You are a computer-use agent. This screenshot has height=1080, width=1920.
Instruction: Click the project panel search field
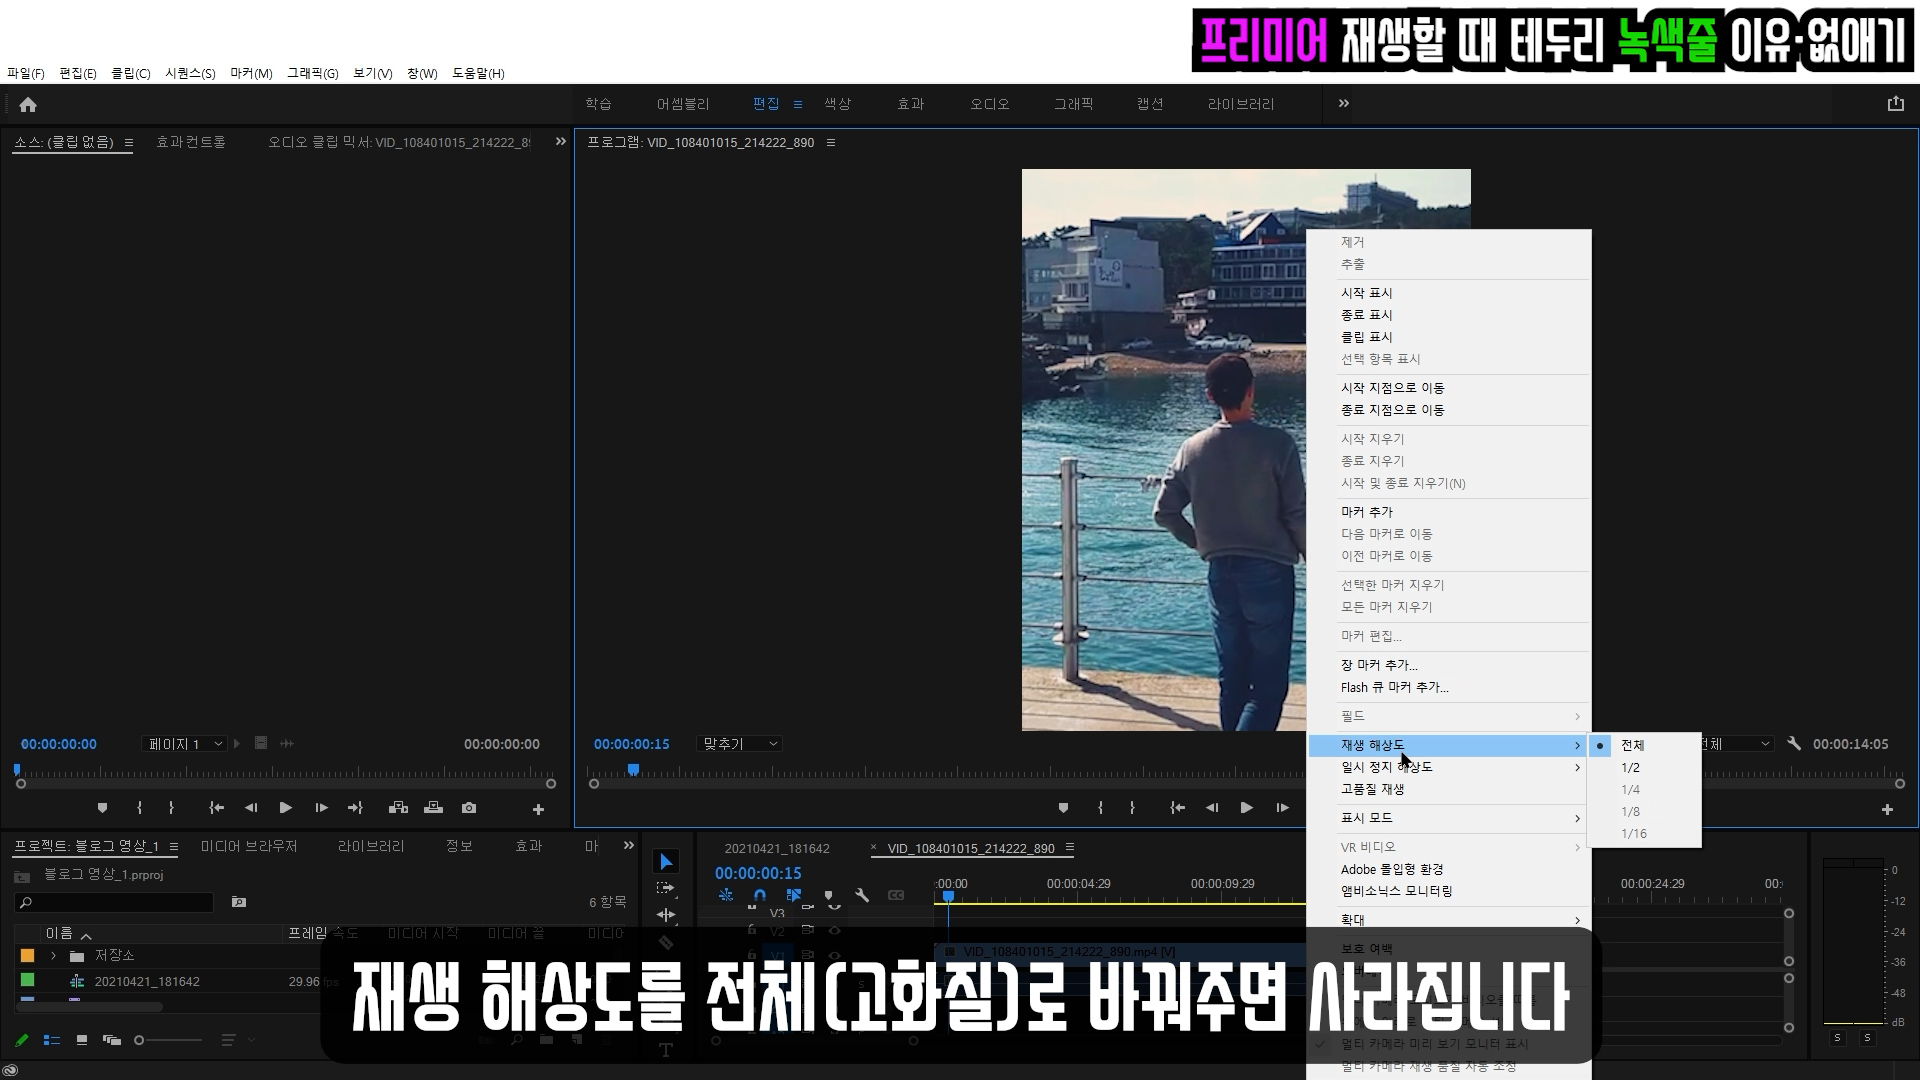pos(115,902)
